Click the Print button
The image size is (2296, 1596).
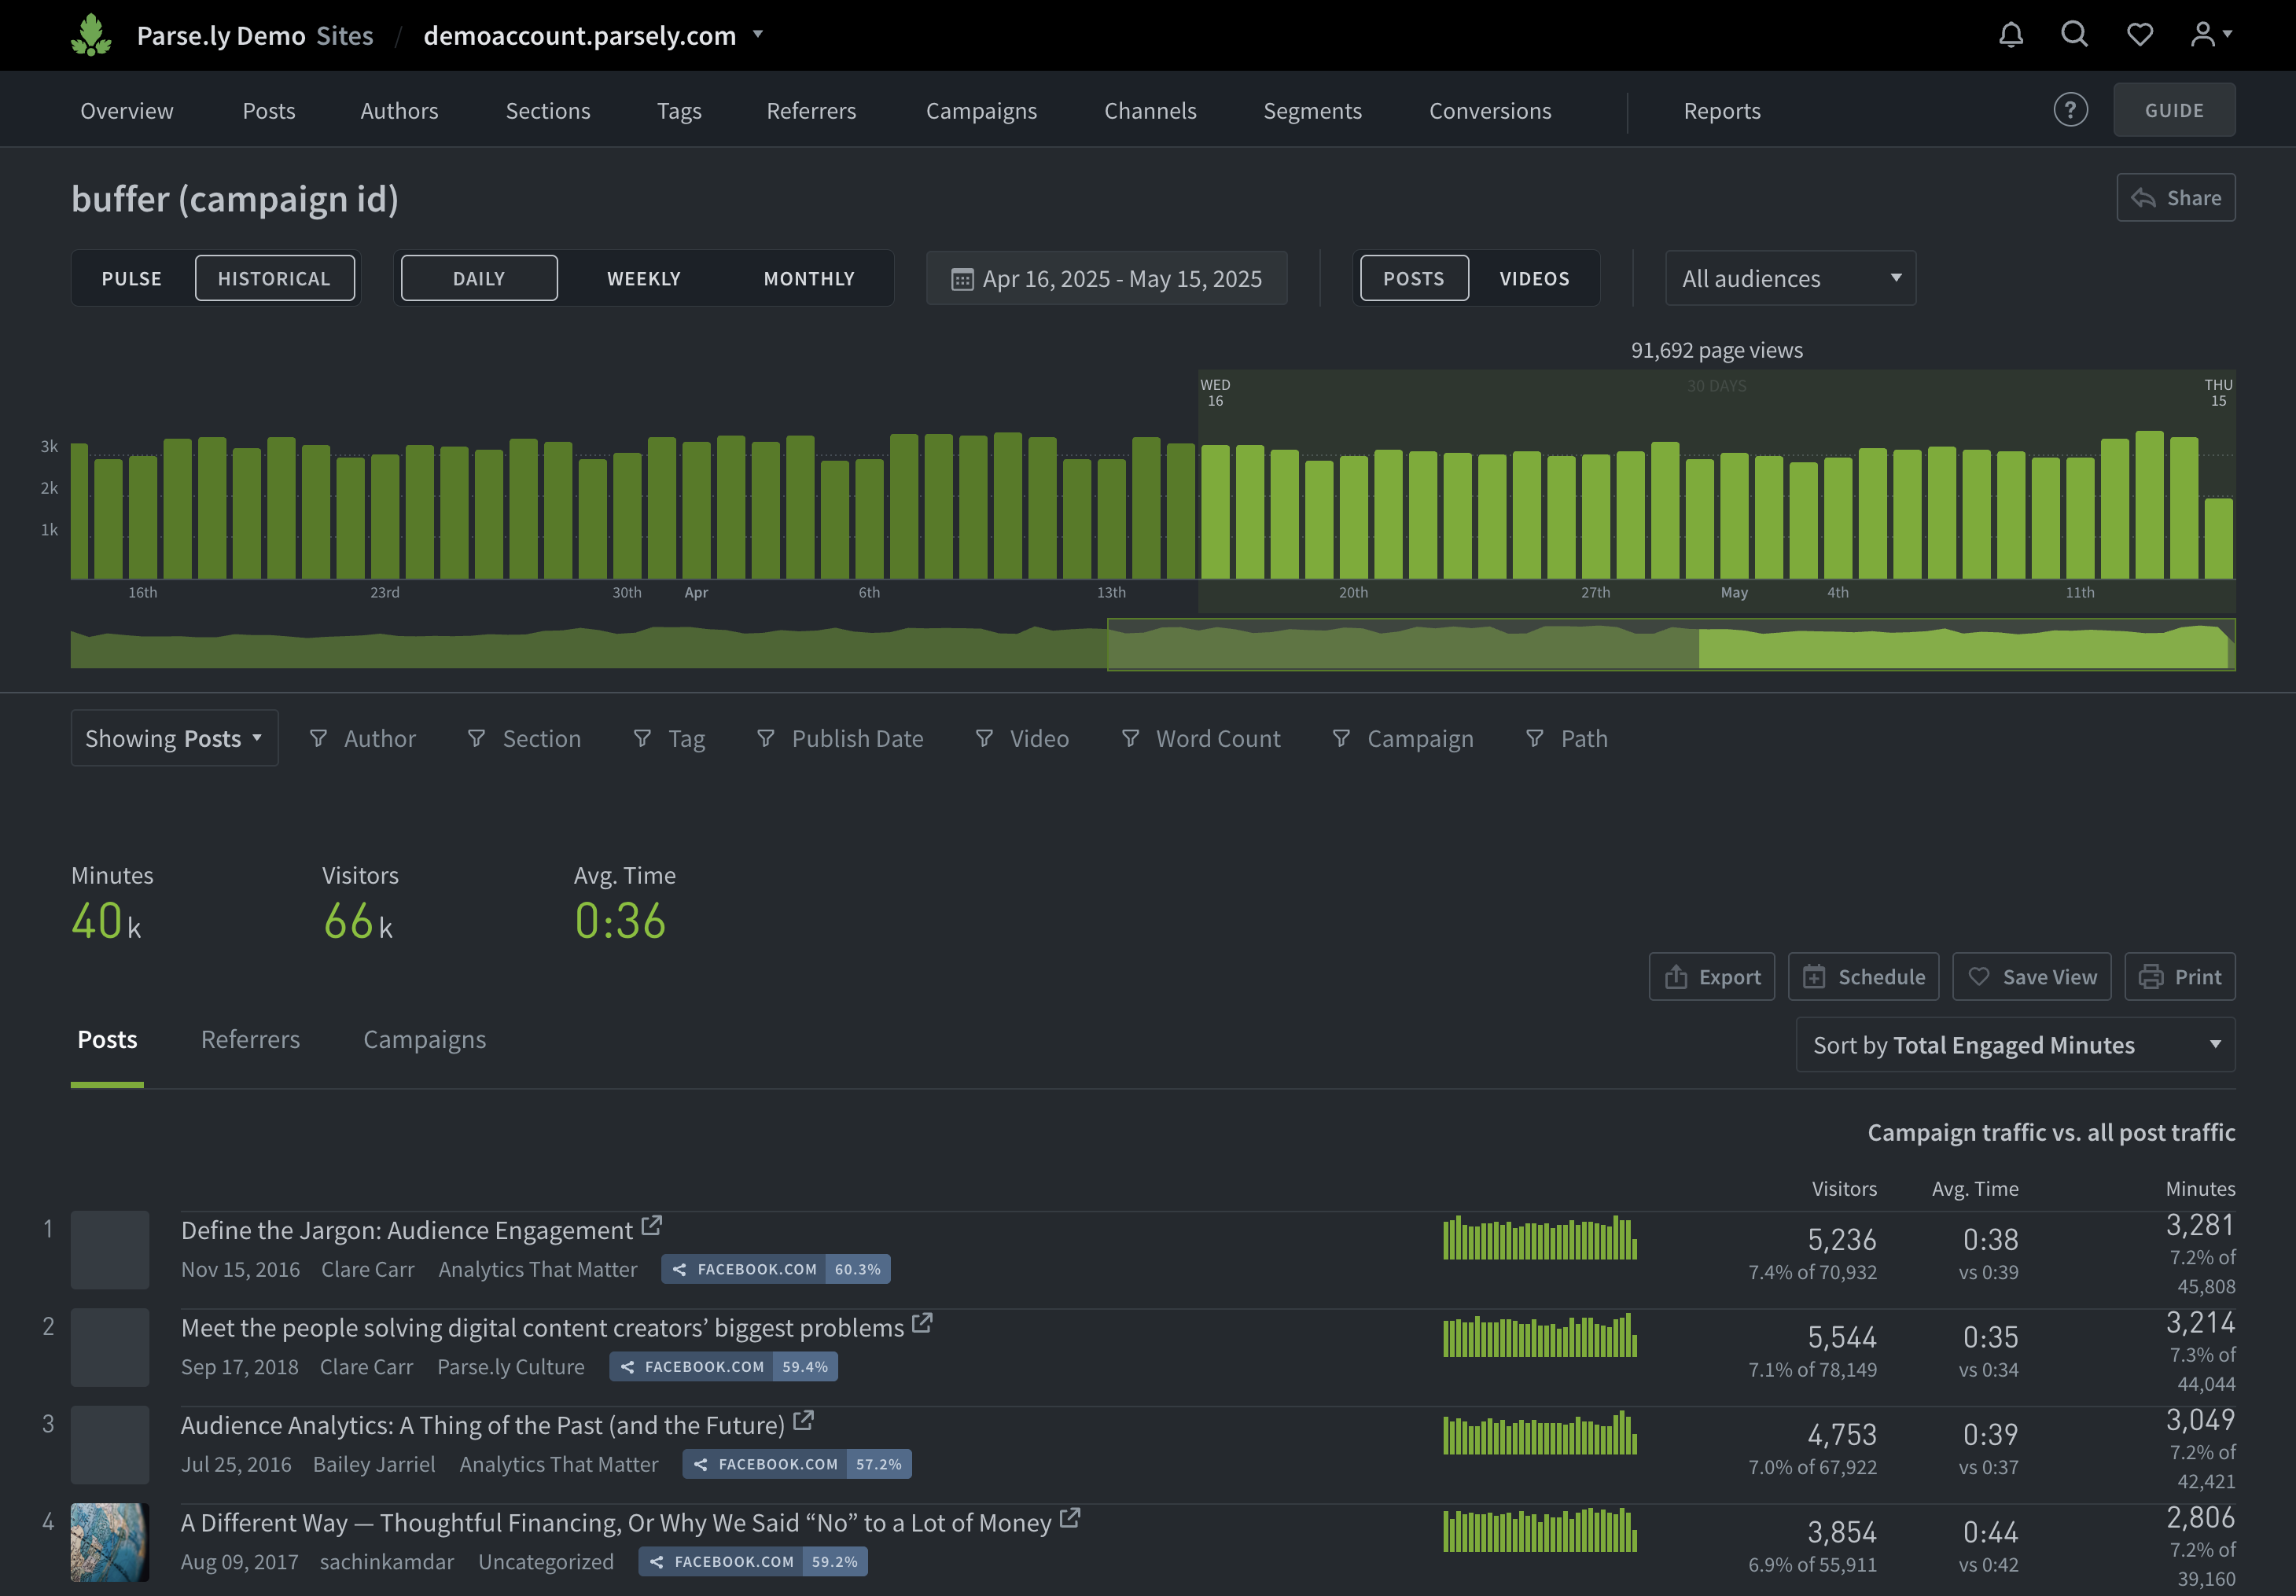2180,976
